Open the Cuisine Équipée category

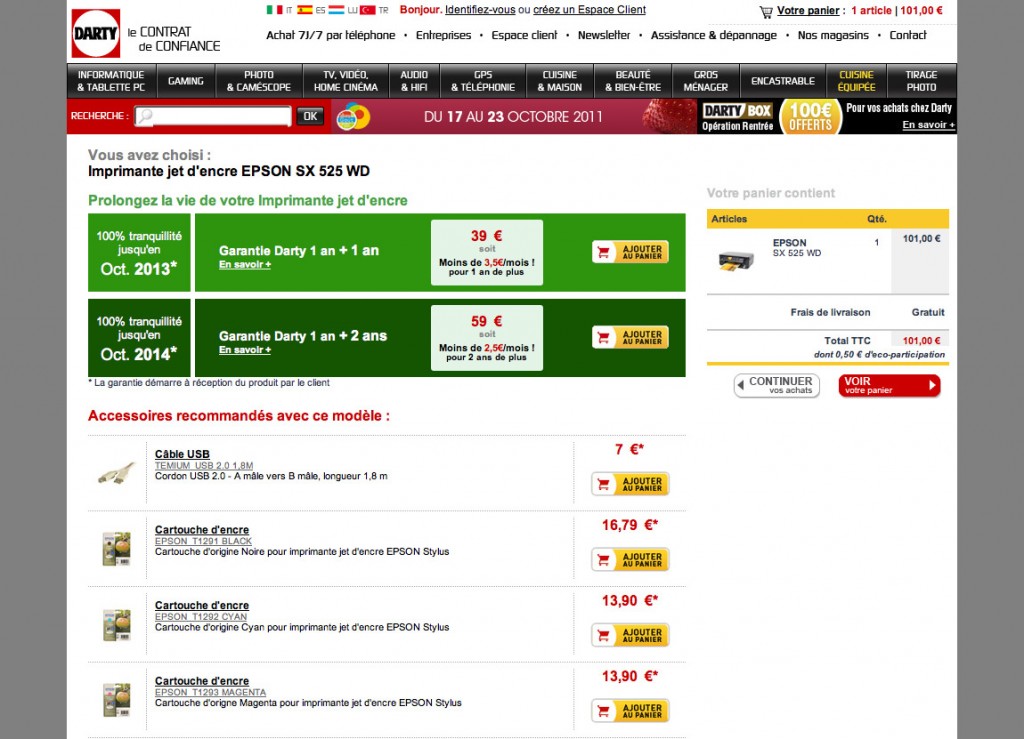pyautogui.click(x=856, y=81)
